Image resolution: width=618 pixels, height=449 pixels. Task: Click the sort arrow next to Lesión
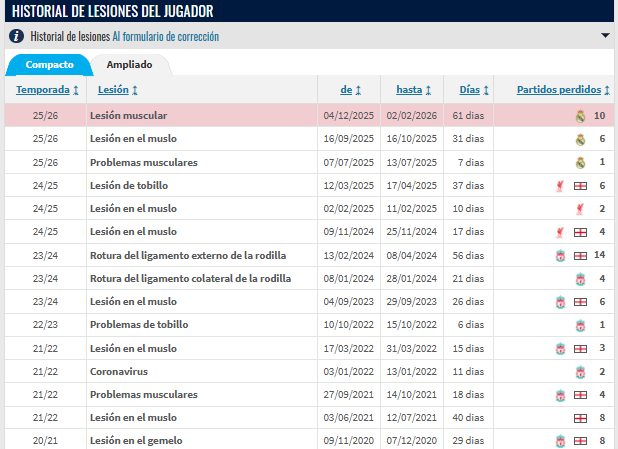click(x=135, y=90)
